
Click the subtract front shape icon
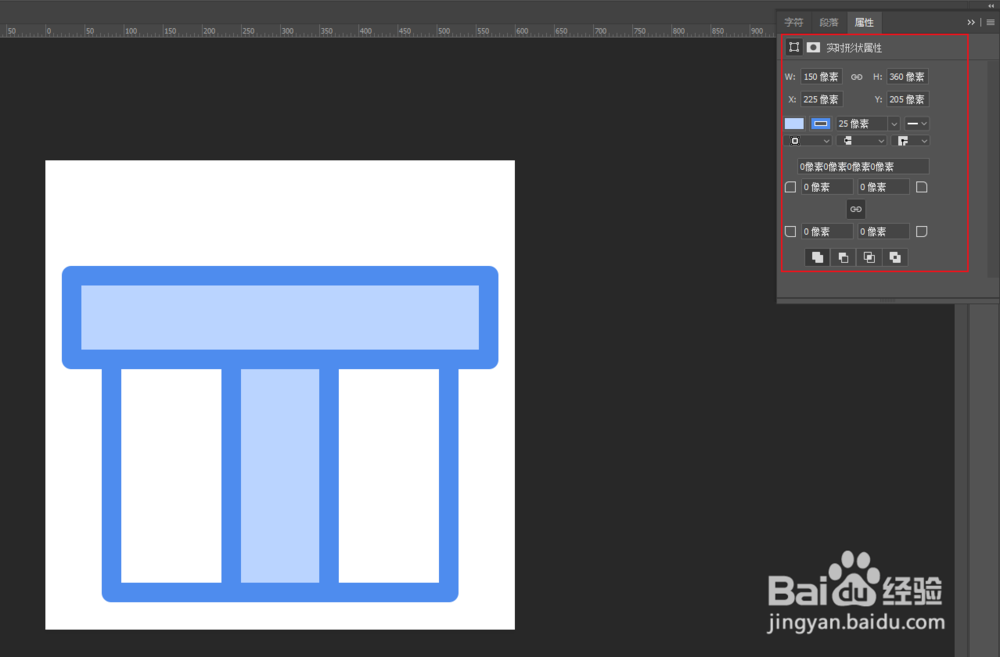click(x=843, y=257)
